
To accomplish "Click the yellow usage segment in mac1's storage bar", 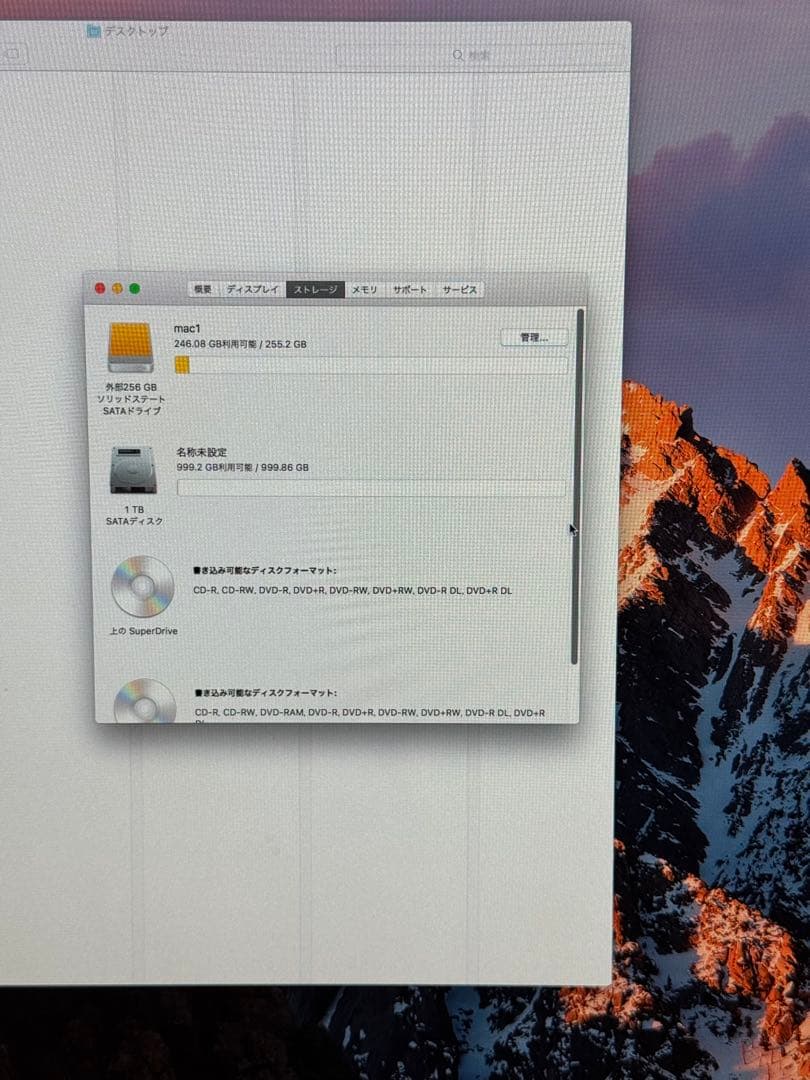I will (x=181, y=365).
